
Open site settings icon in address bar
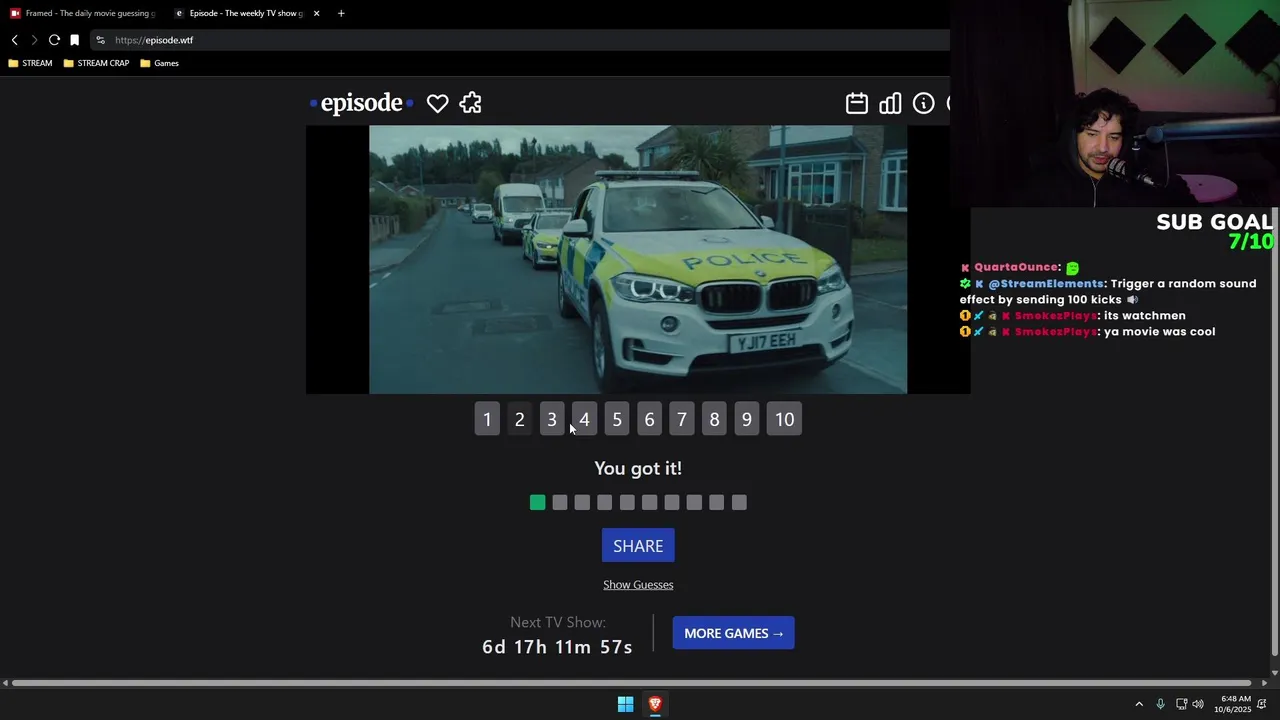[x=100, y=40]
